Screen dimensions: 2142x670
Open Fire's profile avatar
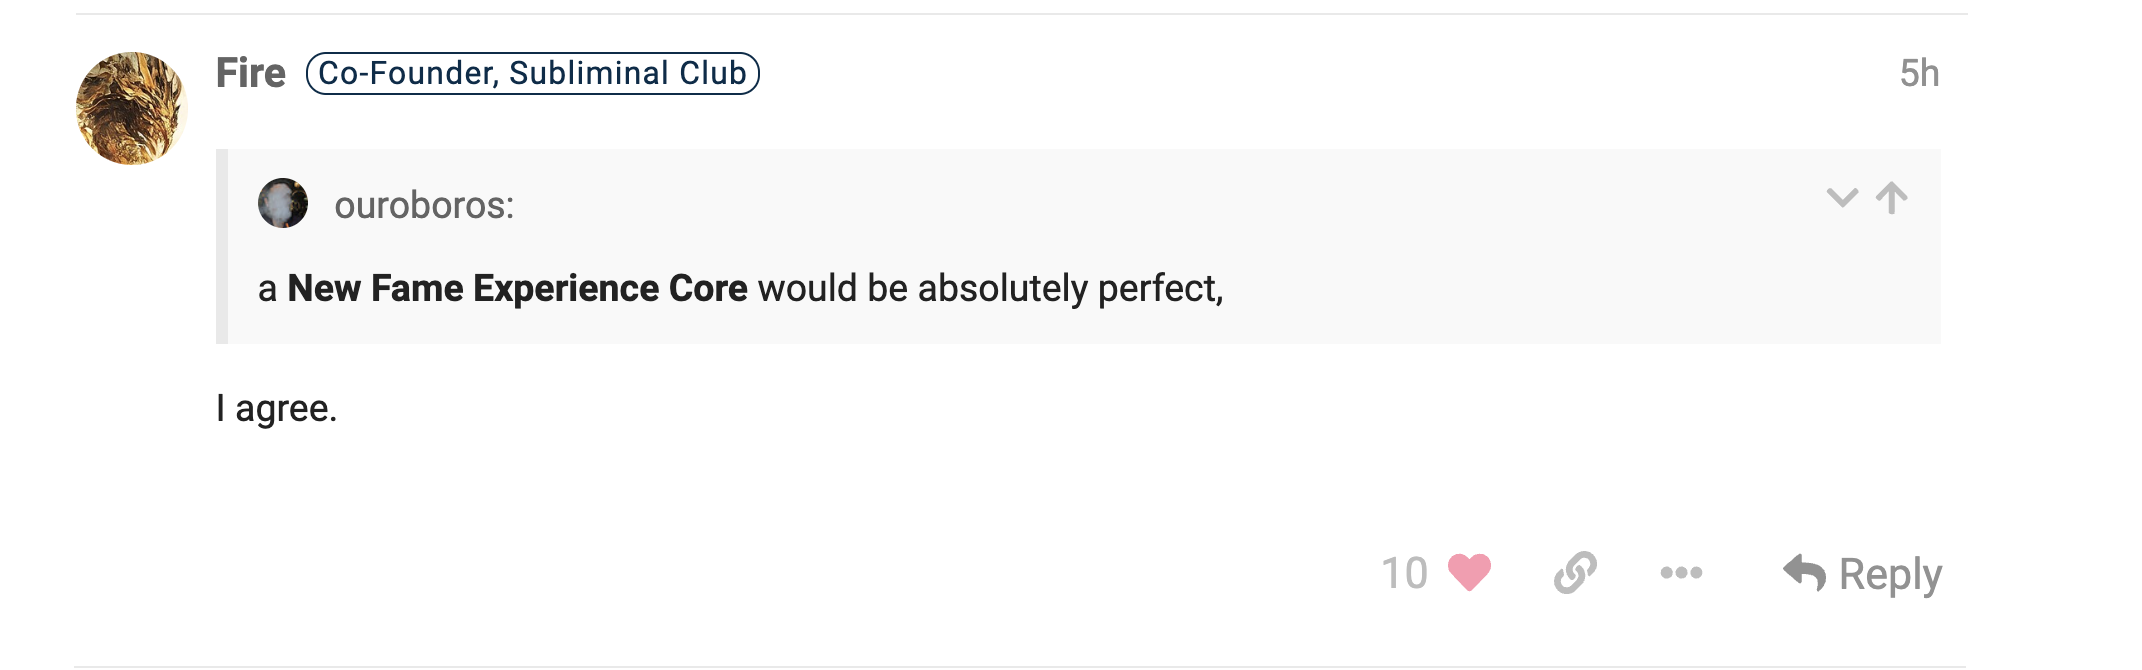click(x=132, y=109)
